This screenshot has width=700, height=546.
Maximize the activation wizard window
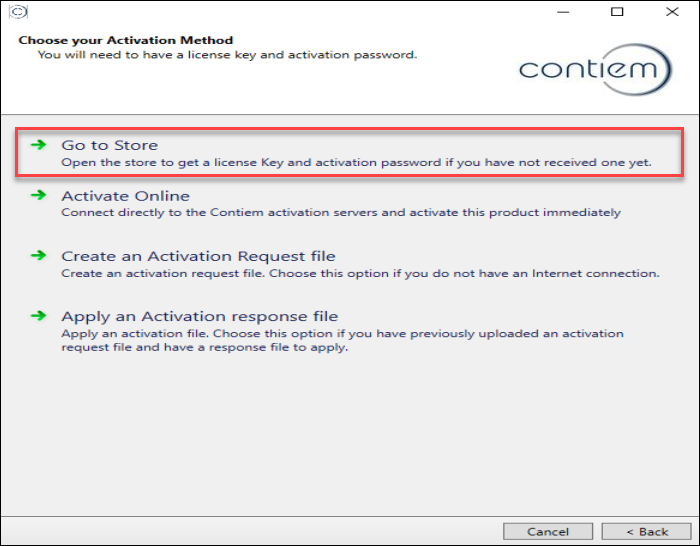coord(617,13)
